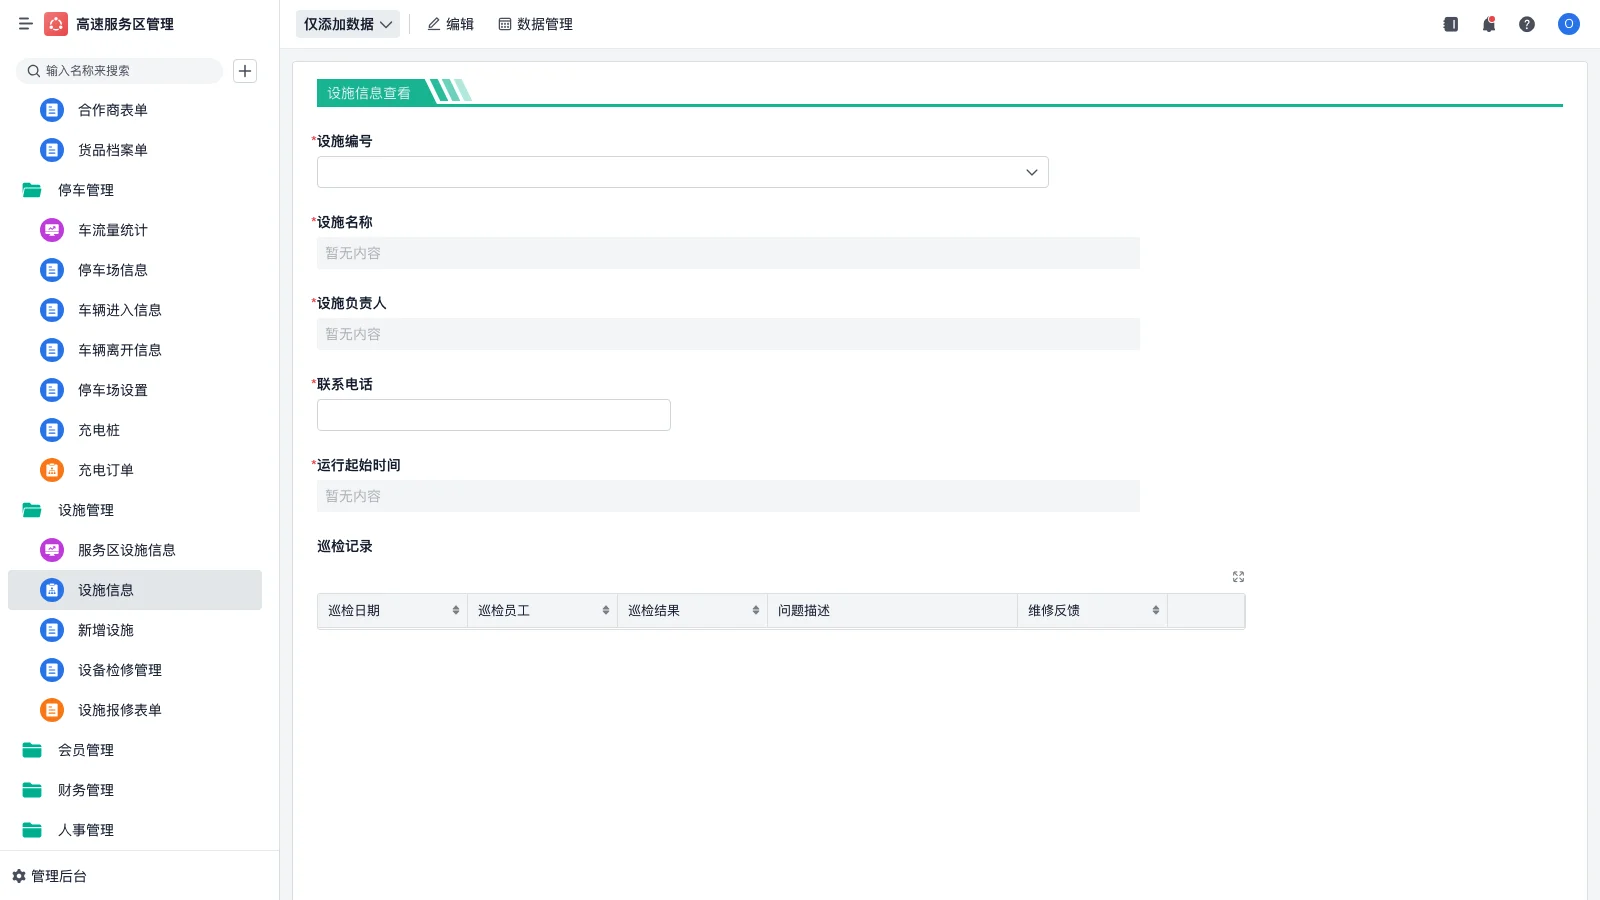Open the user avatar menu
The image size is (1600, 900).
point(1568,24)
